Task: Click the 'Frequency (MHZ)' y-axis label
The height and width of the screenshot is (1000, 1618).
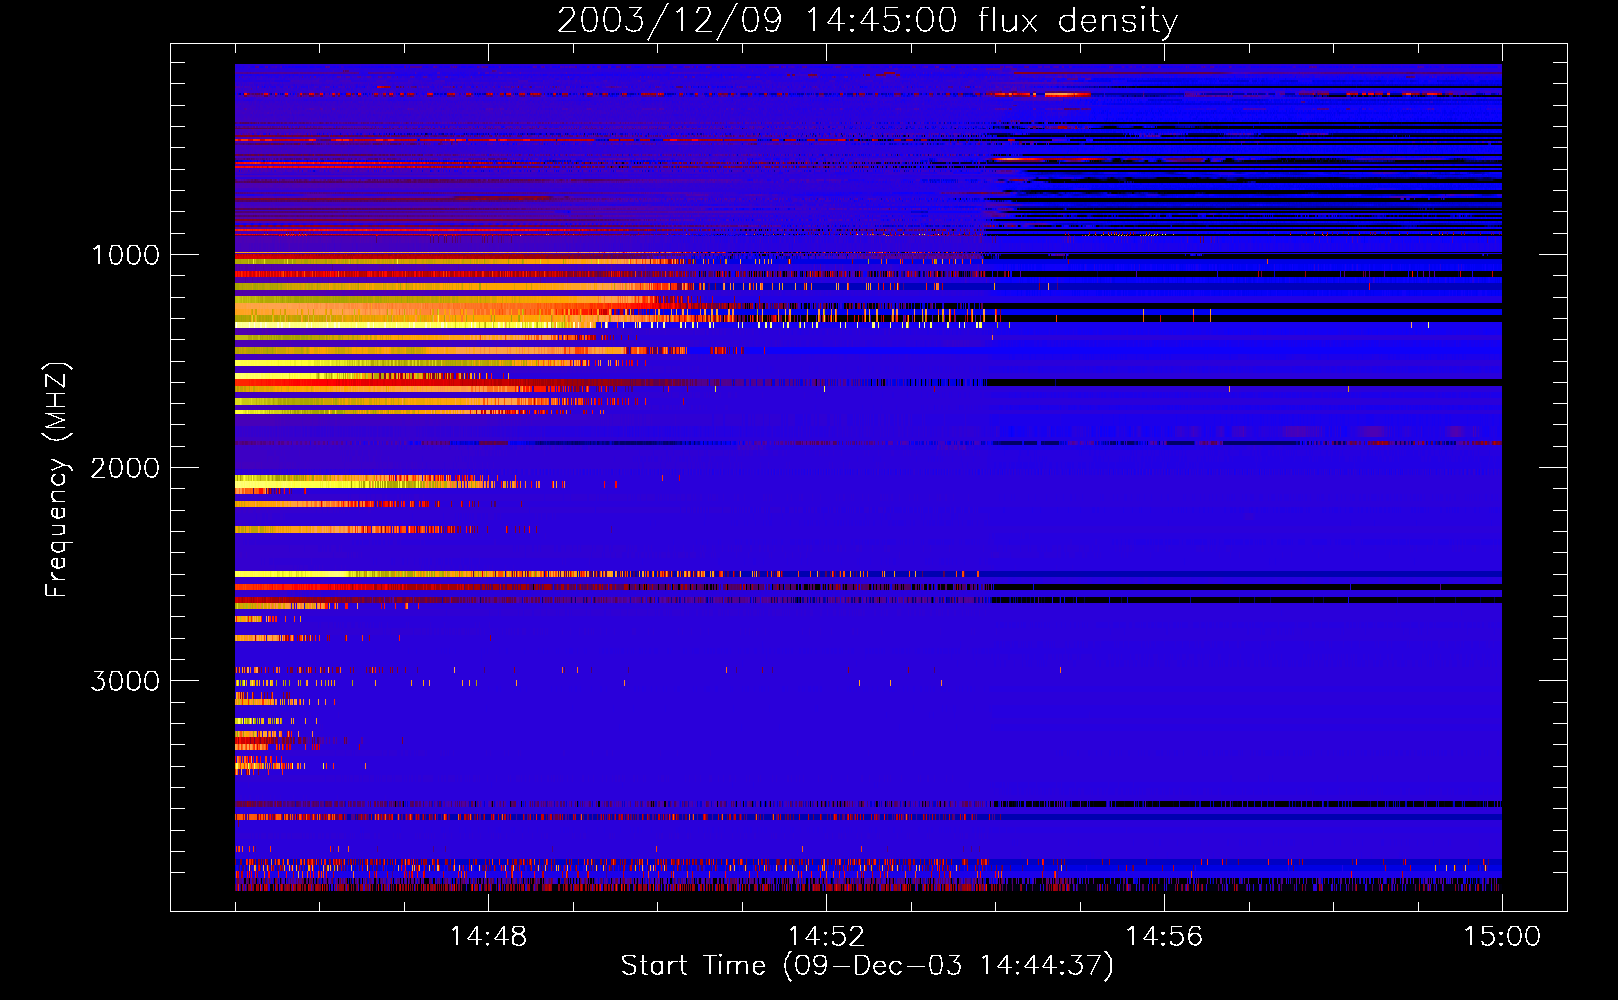Action: pos(57,480)
